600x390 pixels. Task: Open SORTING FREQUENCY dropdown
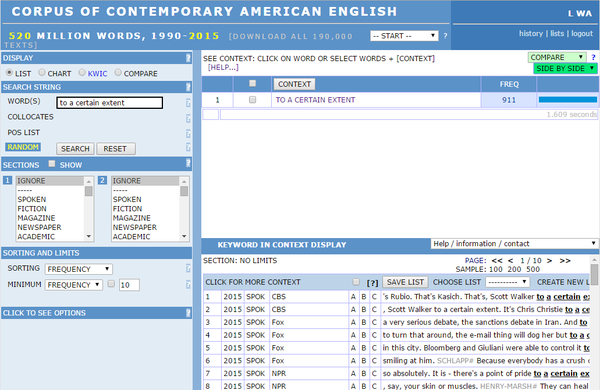click(x=78, y=269)
